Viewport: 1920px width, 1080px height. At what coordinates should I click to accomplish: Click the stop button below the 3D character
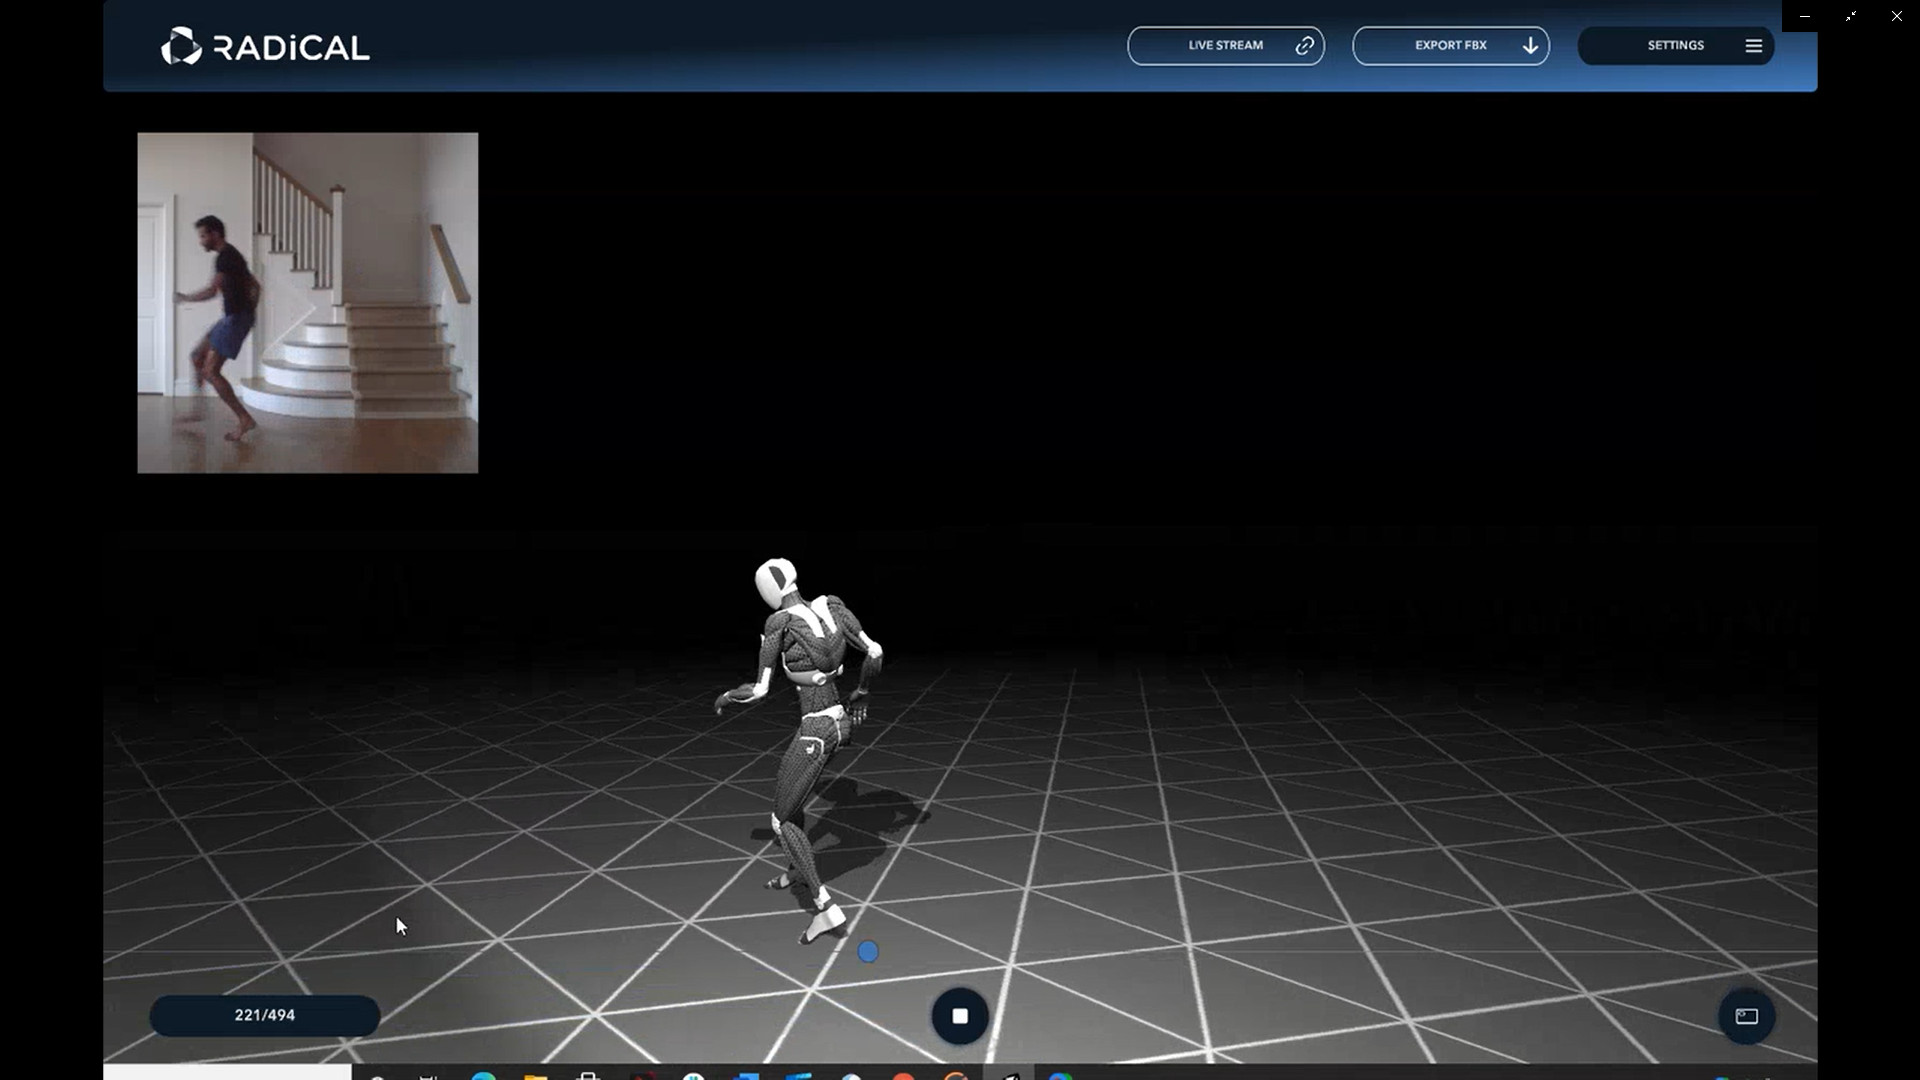click(959, 1016)
